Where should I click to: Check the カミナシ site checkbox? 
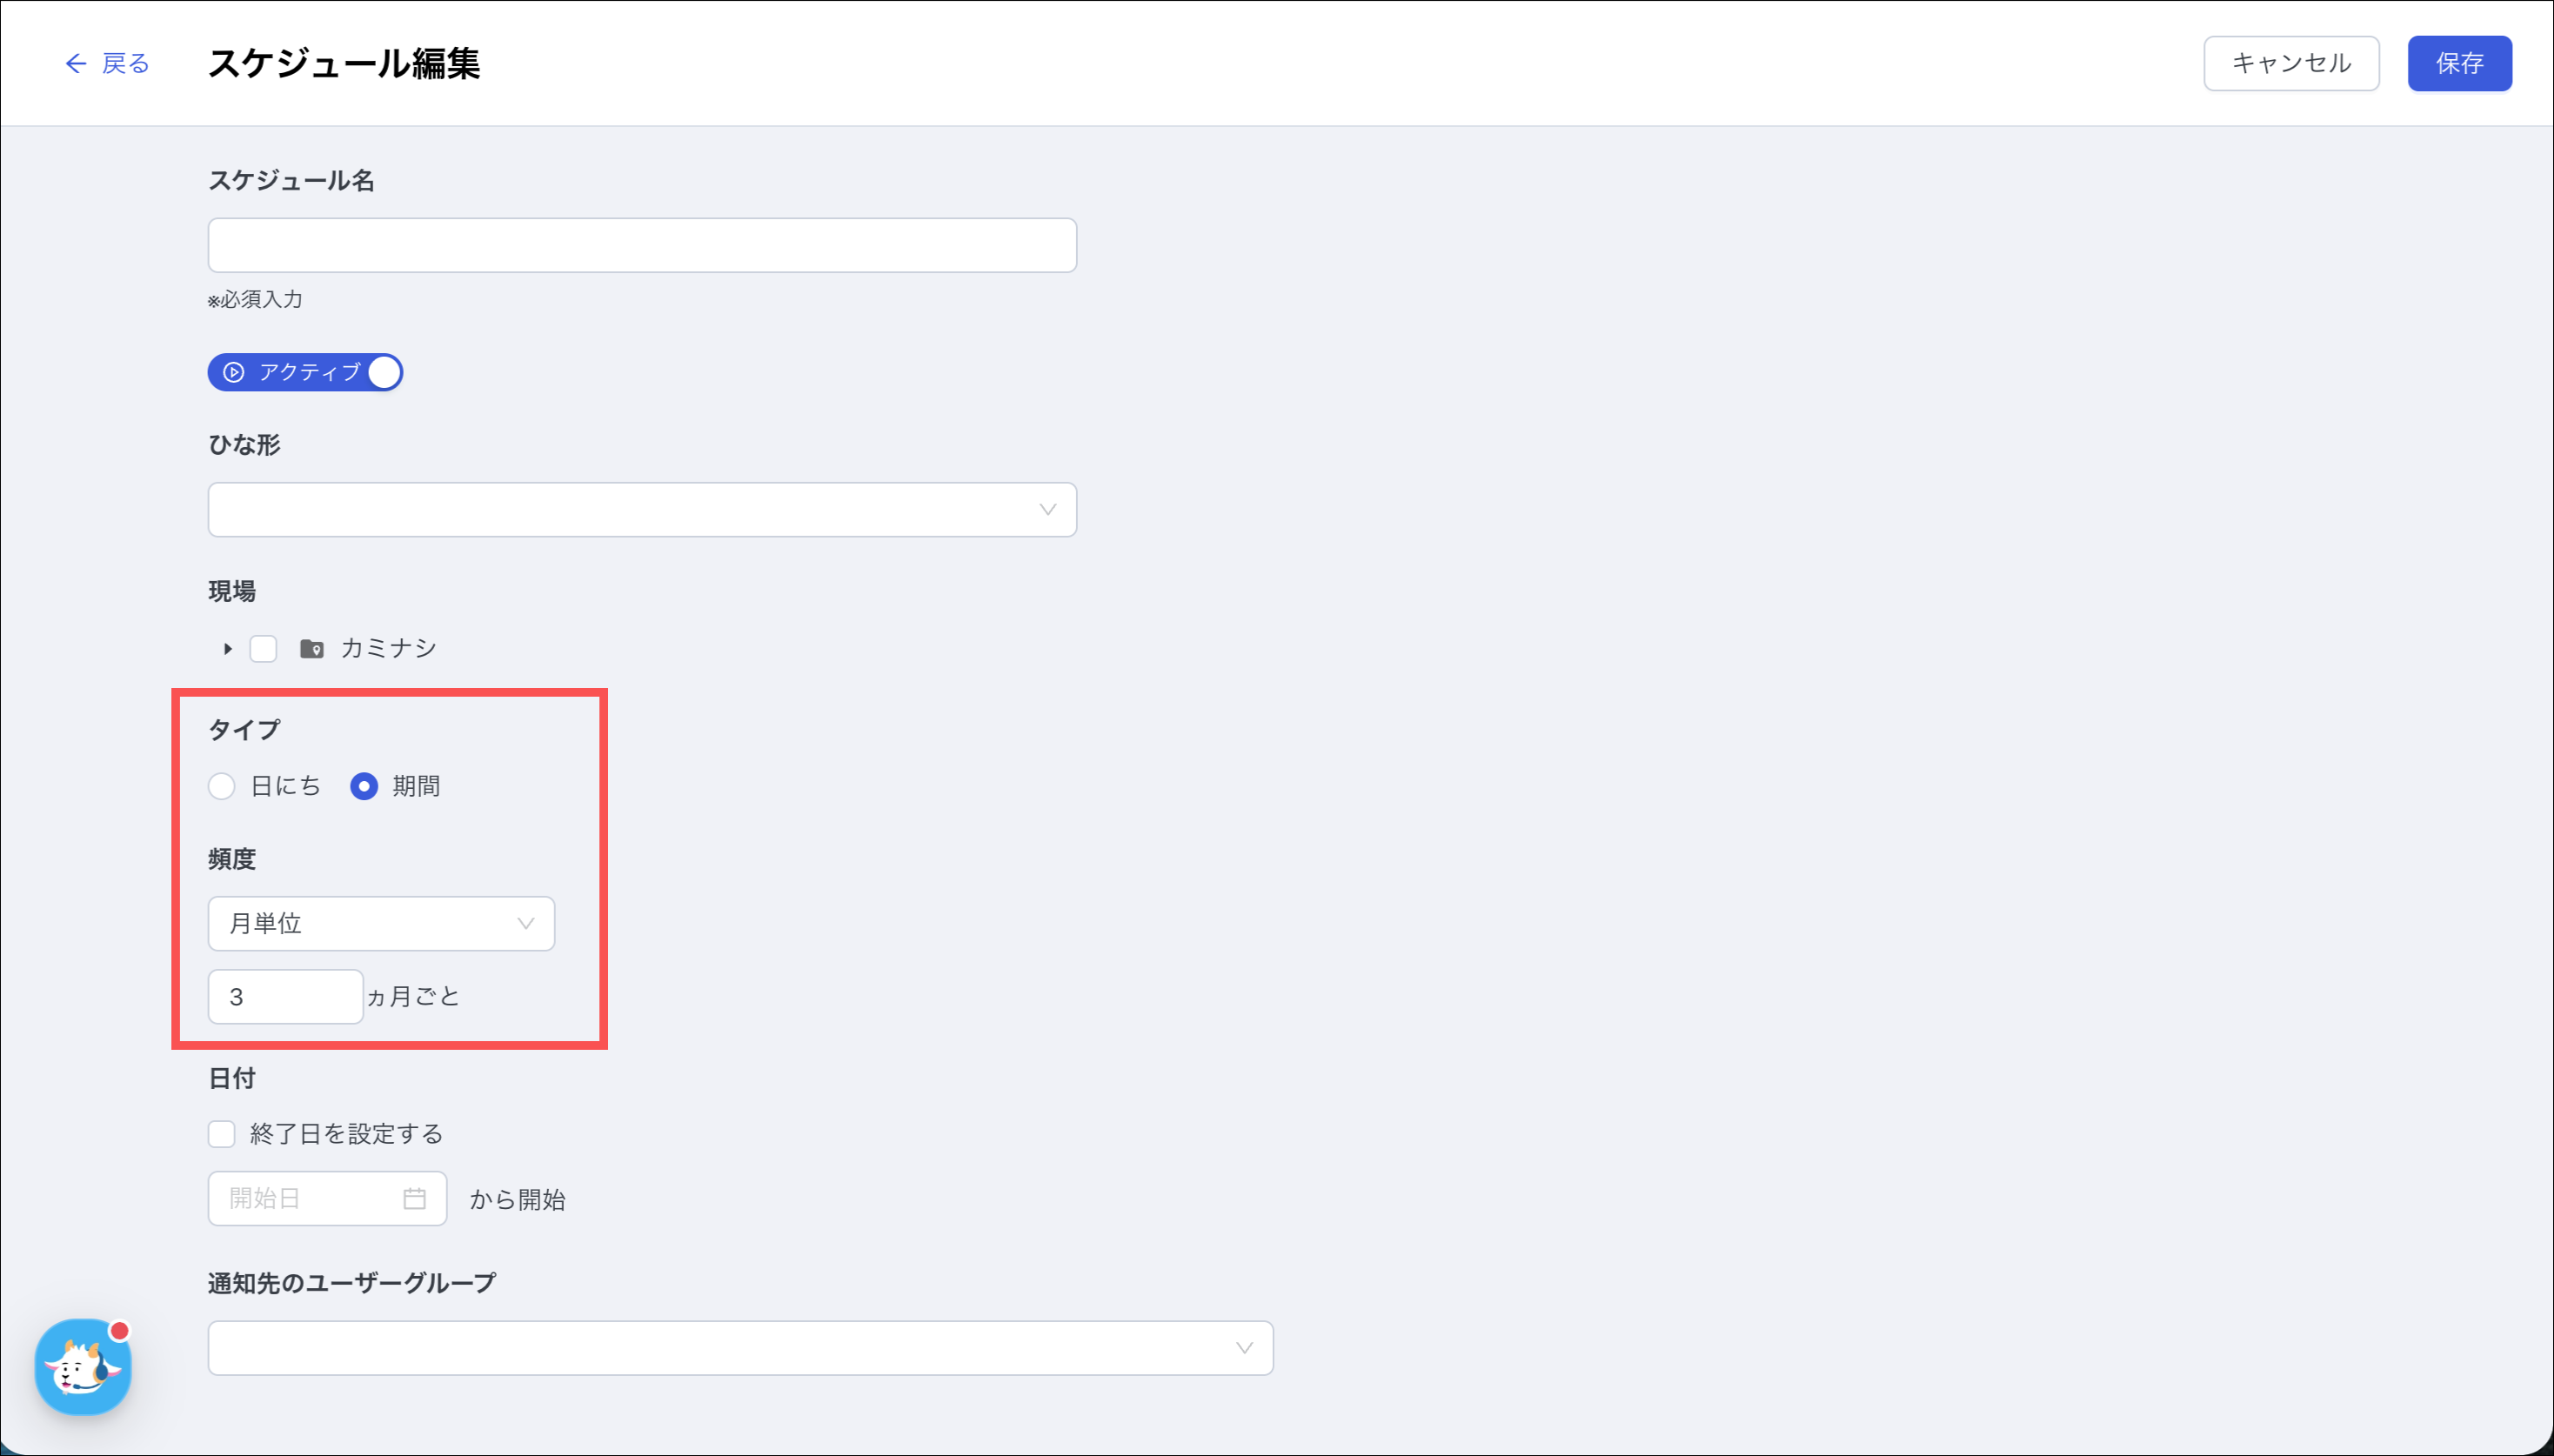[x=263, y=649]
